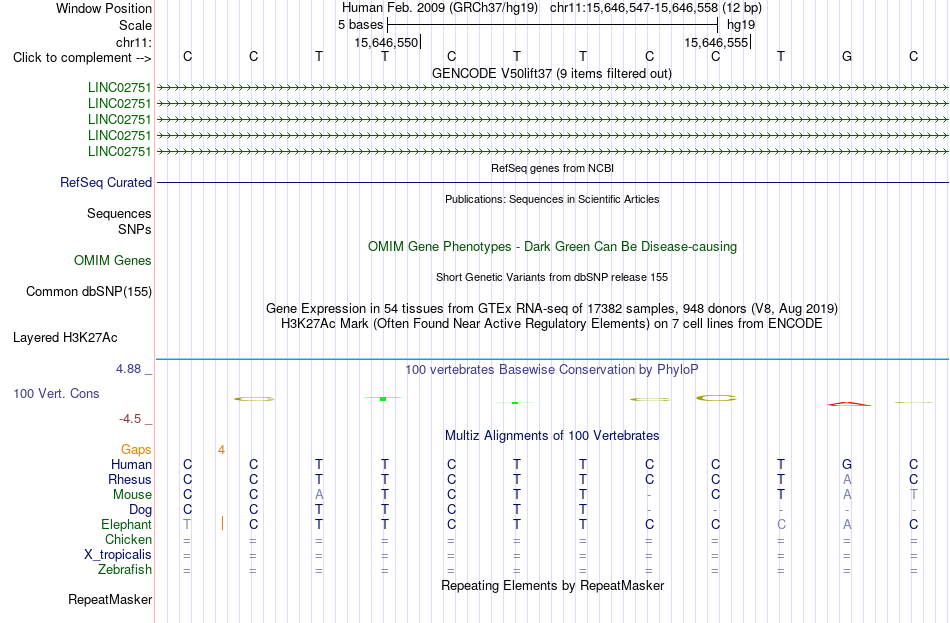Click the "-4.5" PhyloP lower limit value

coord(130,419)
